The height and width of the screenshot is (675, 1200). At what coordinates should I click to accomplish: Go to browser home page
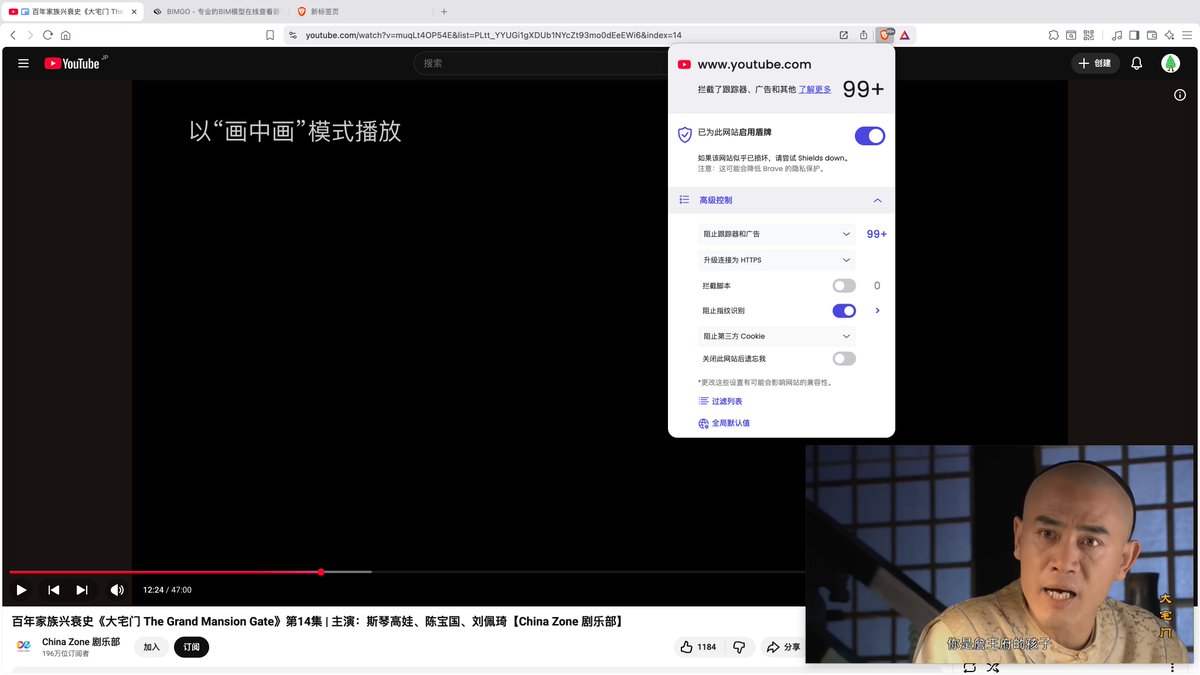click(66, 35)
